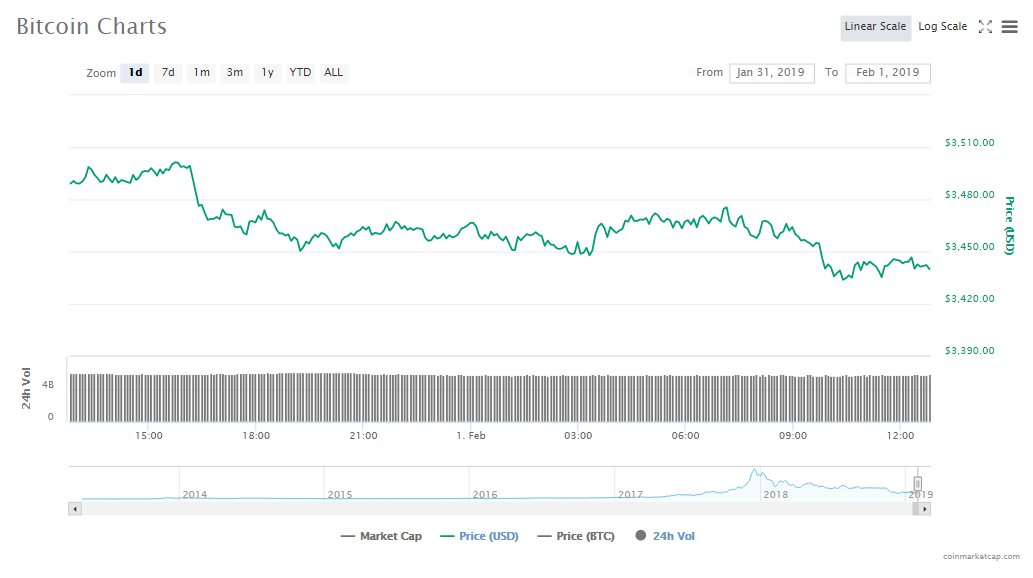
Task: Grab the navigator range handle
Action: [918, 484]
